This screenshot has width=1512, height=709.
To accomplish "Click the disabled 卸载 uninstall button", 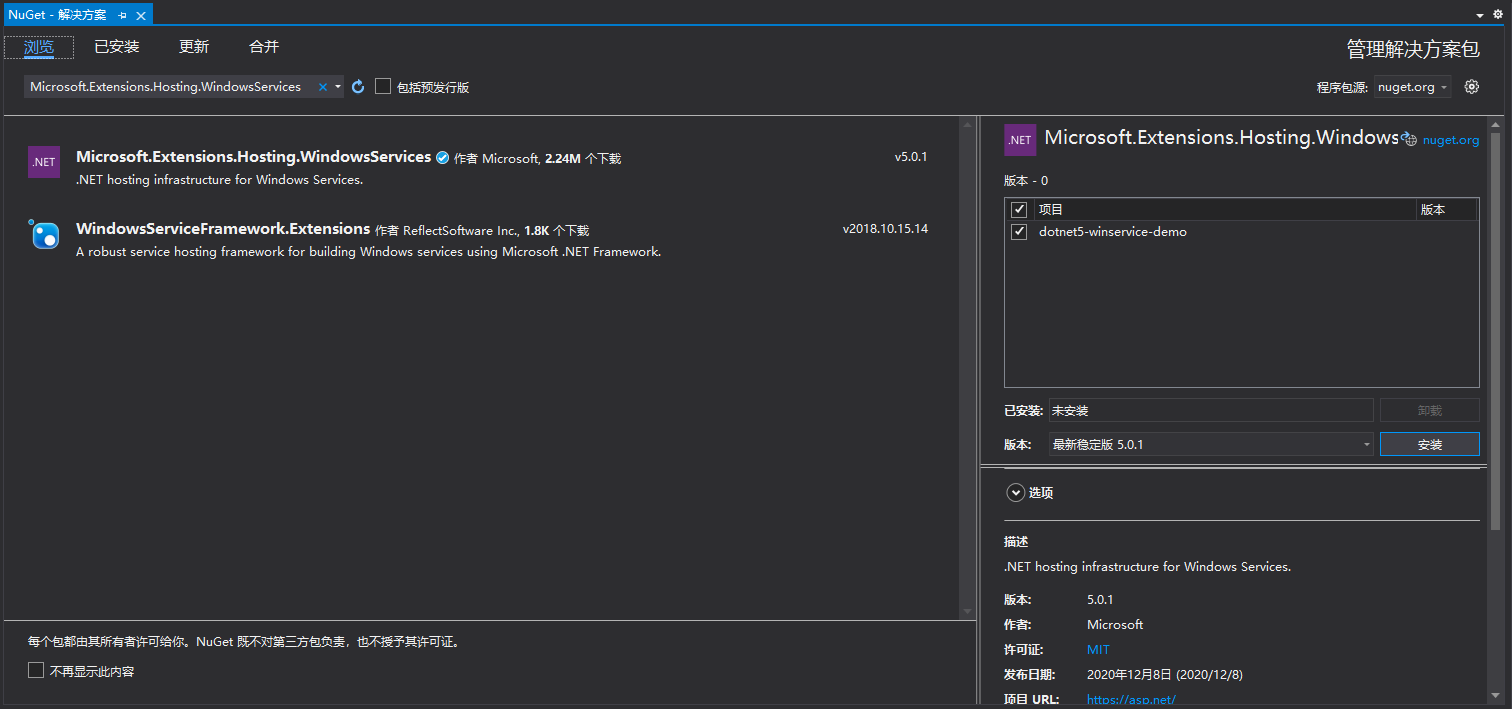I will pyautogui.click(x=1430, y=411).
